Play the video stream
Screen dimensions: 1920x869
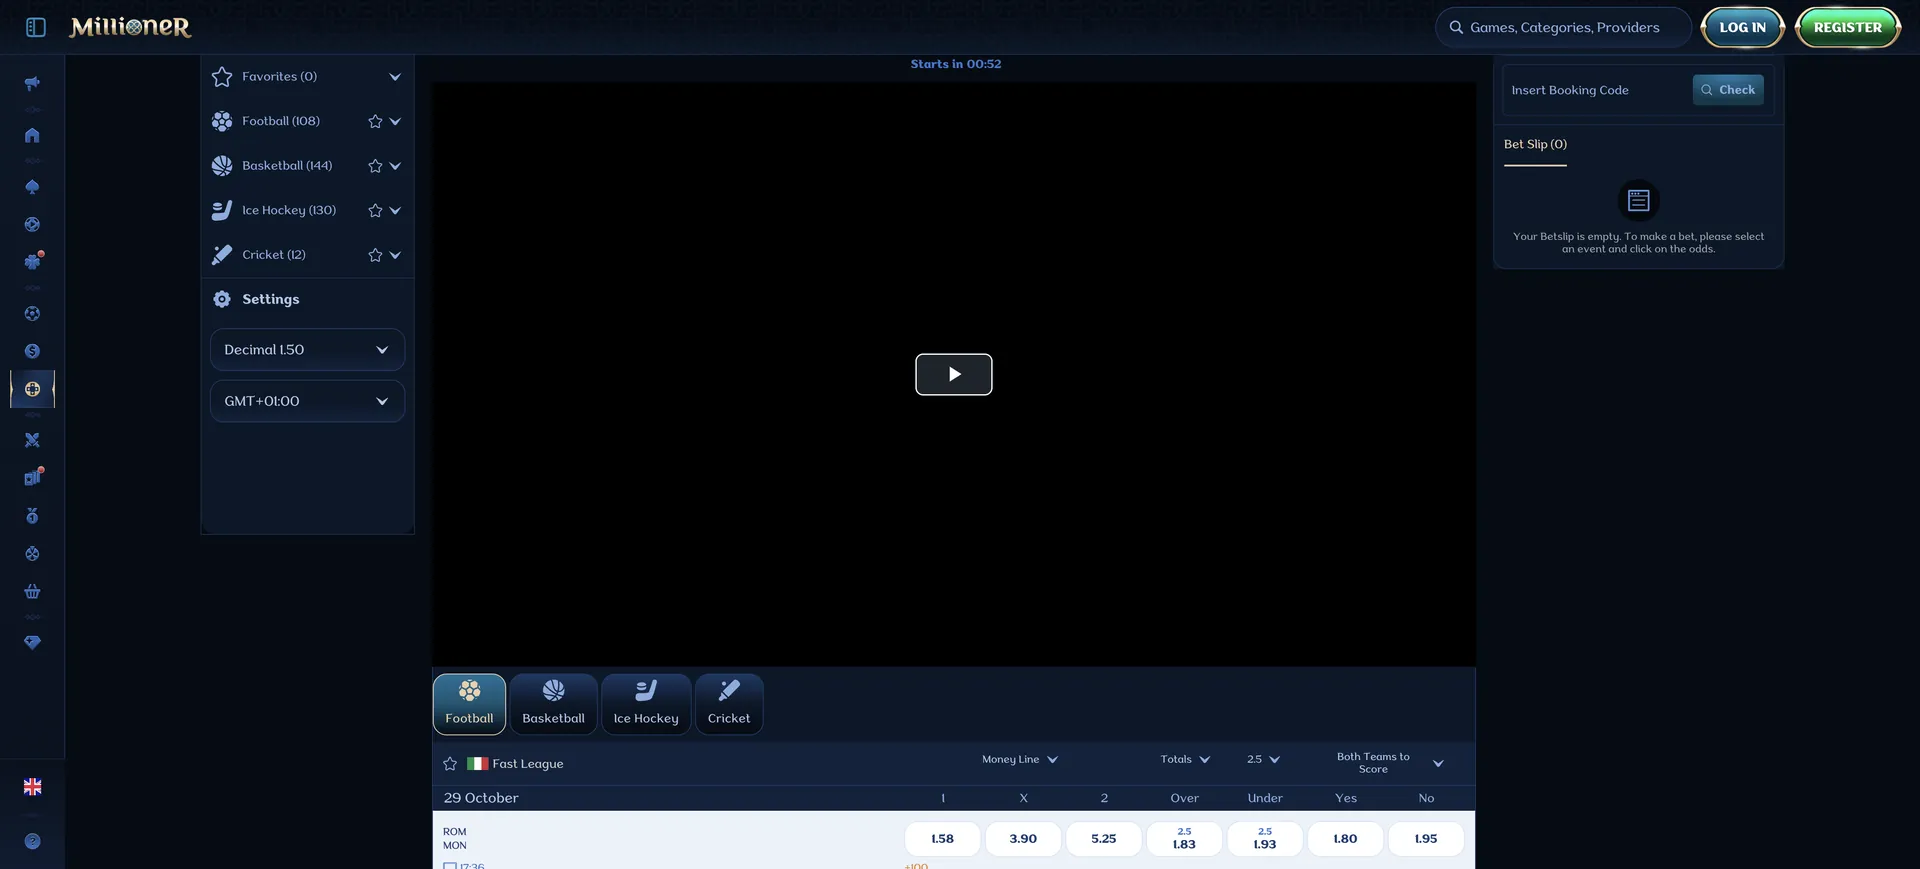point(954,374)
